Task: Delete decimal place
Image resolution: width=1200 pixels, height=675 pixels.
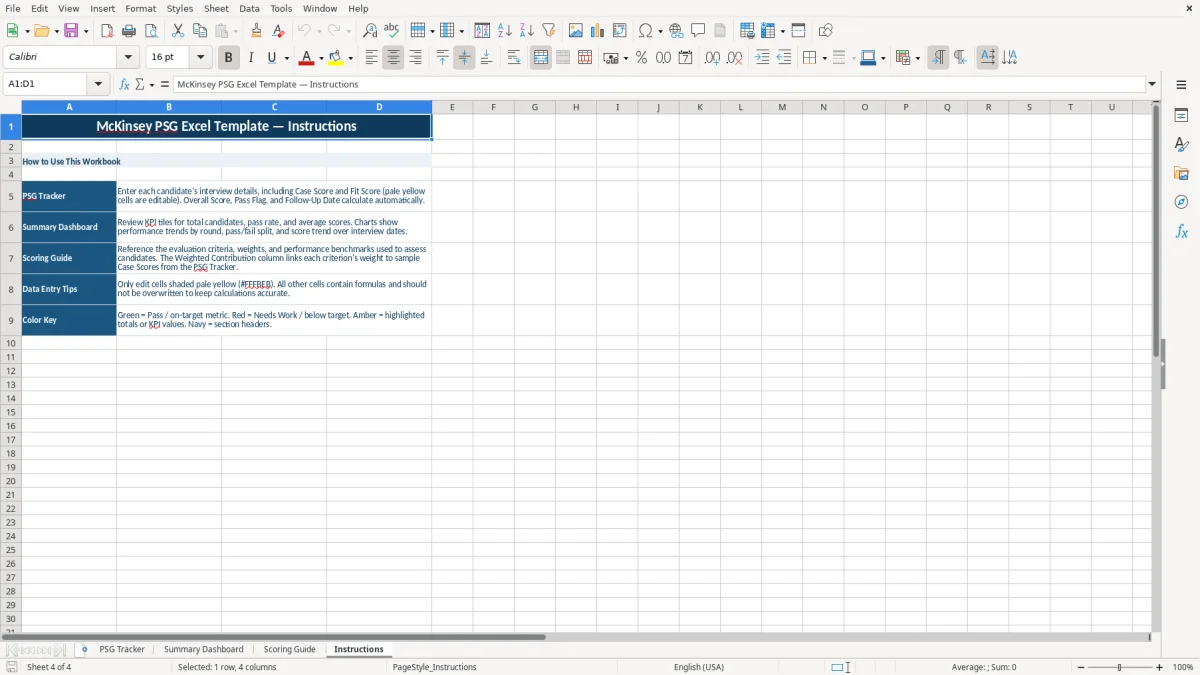Action: [734, 58]
